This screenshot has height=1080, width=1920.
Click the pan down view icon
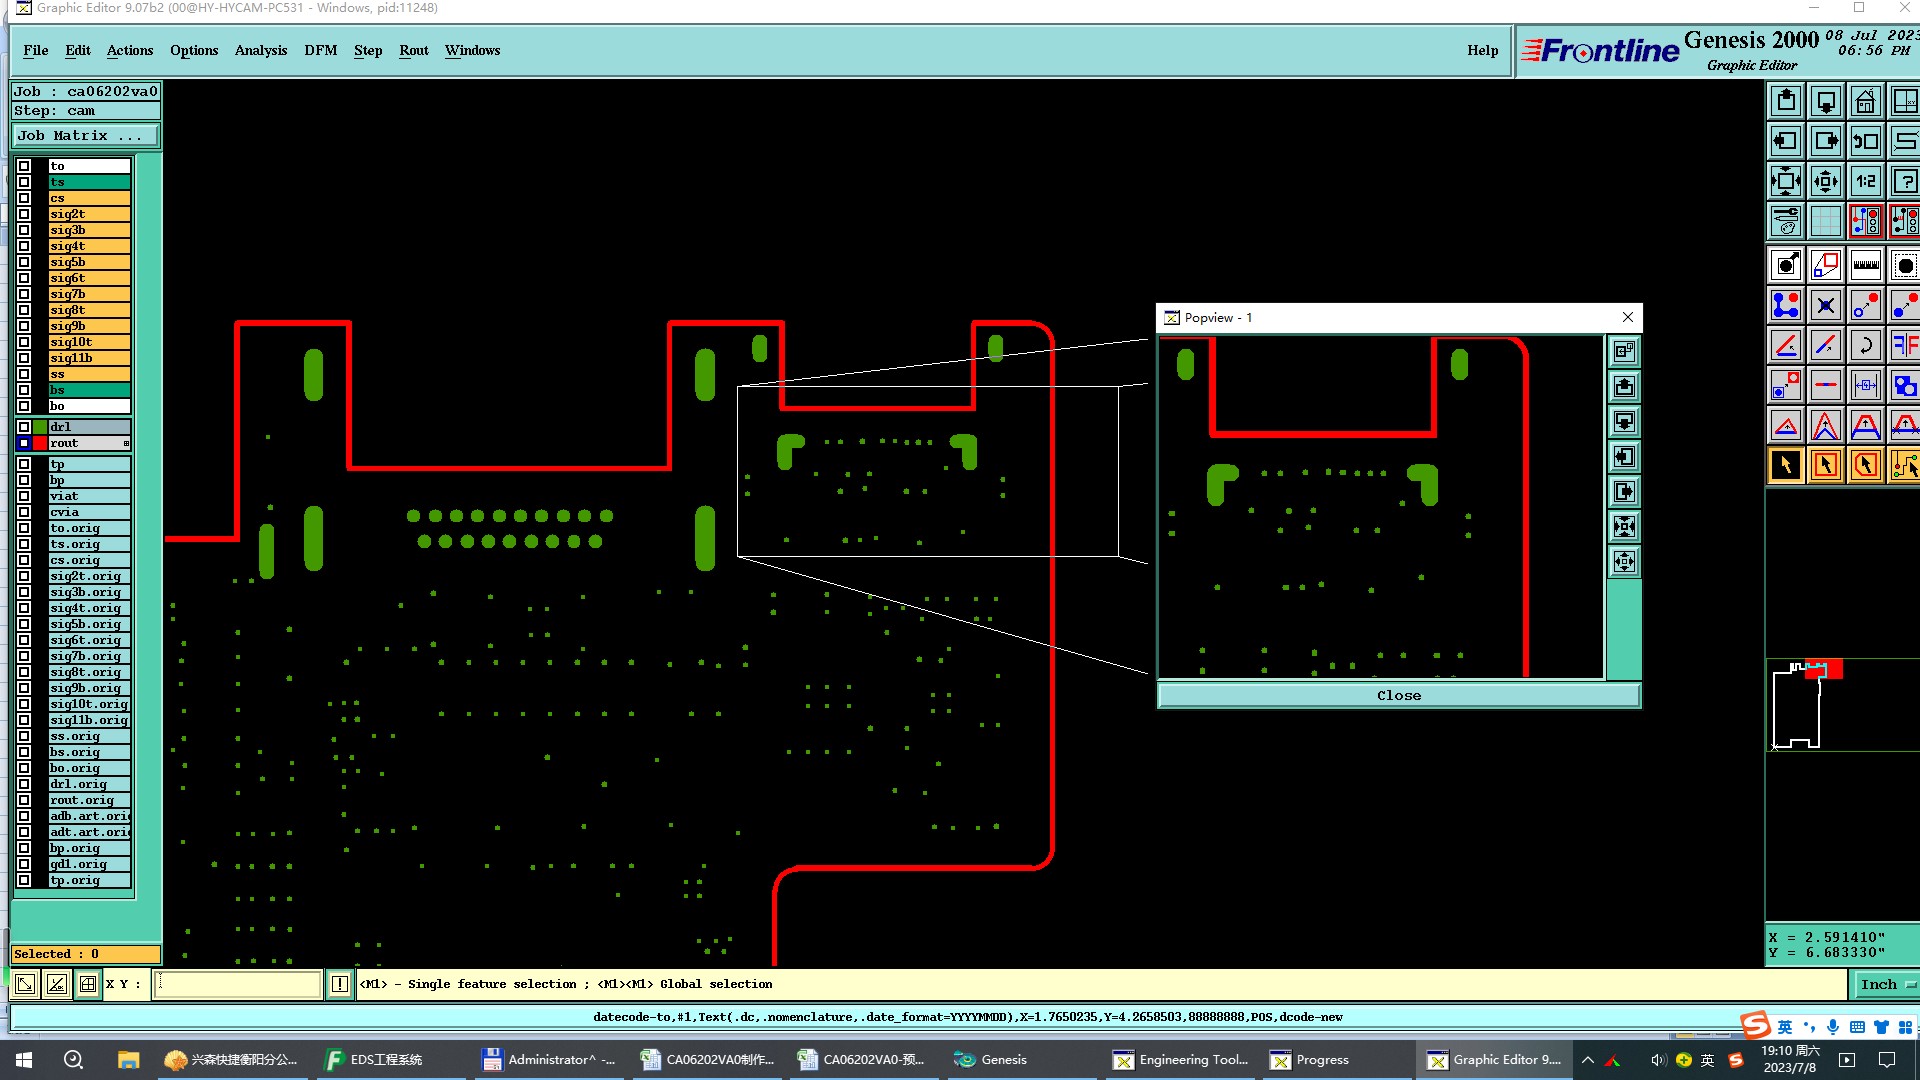click(1826, 101)
